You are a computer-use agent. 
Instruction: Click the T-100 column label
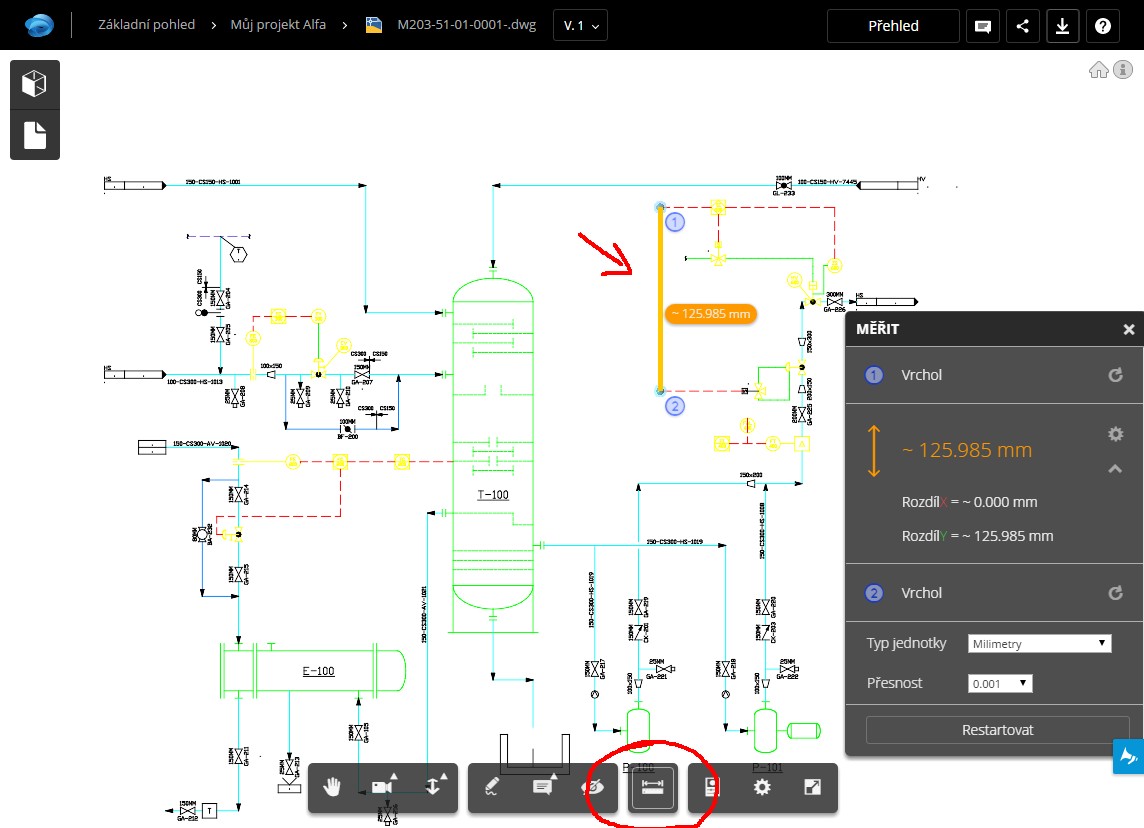[492, 495]
